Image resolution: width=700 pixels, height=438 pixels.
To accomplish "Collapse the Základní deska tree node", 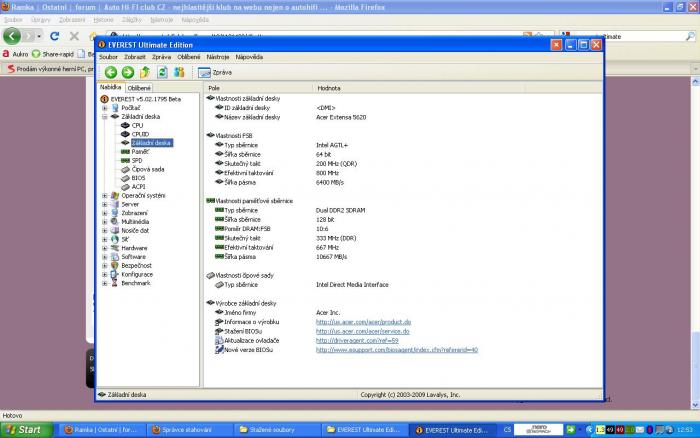I will tap(104, 117).
